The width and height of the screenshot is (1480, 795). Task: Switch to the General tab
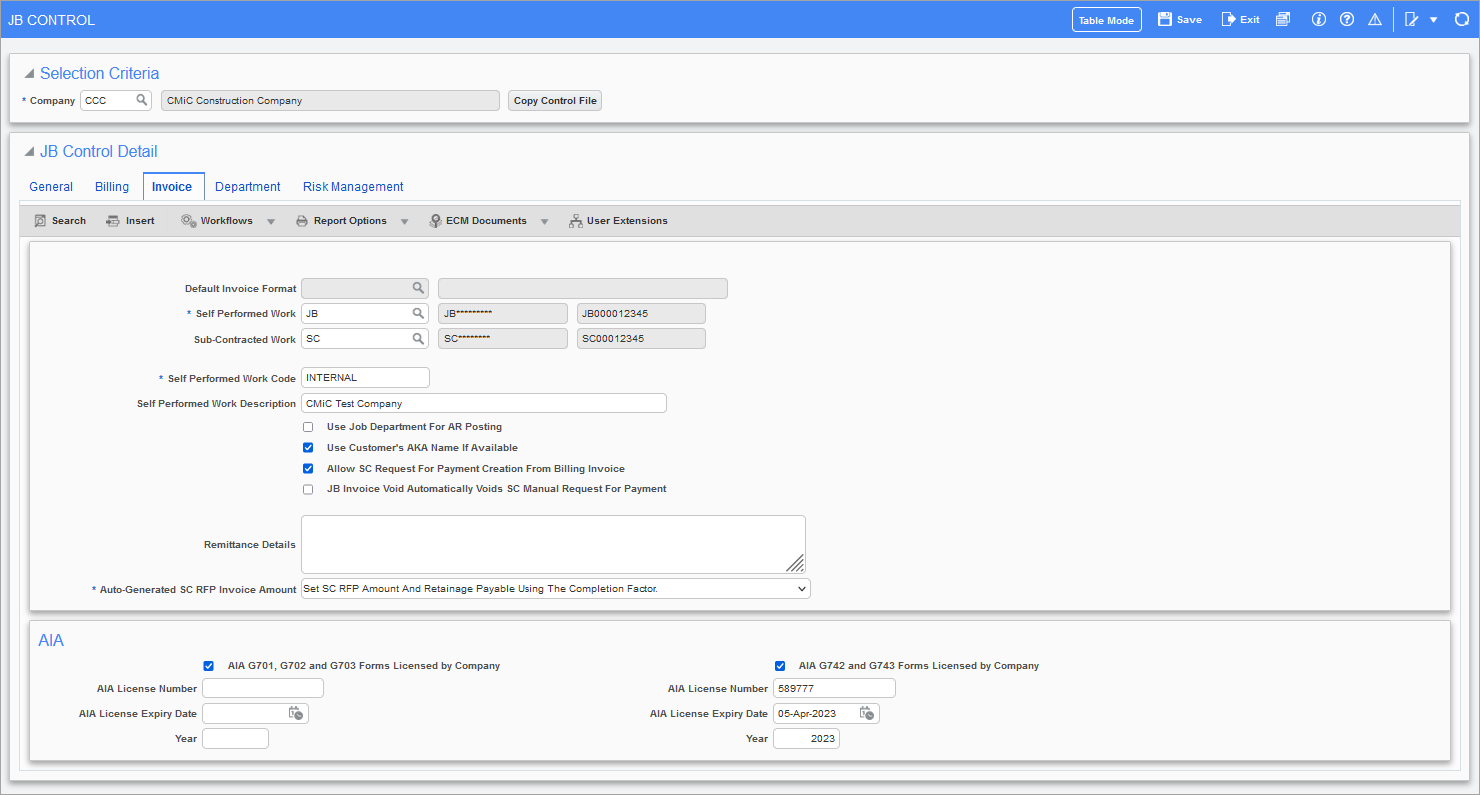point(51,187)
